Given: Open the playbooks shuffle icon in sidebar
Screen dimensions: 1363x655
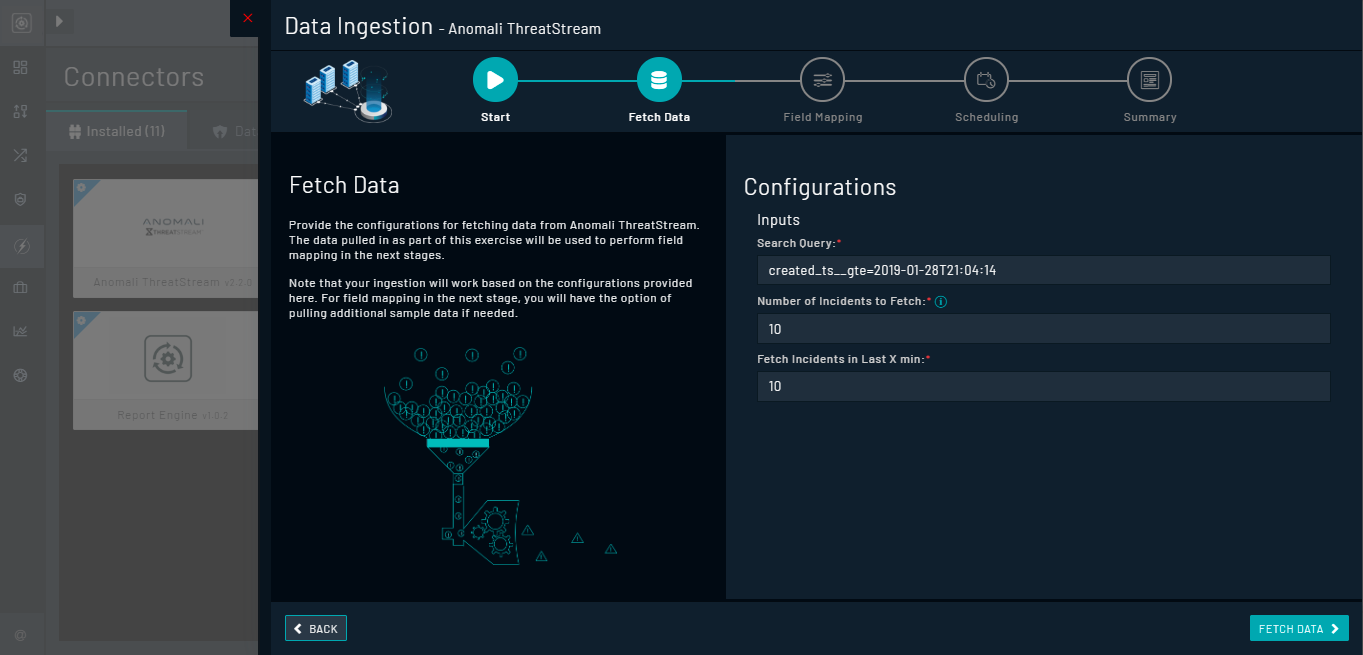Looking at the screenshot, I should [x=20, y=155].
